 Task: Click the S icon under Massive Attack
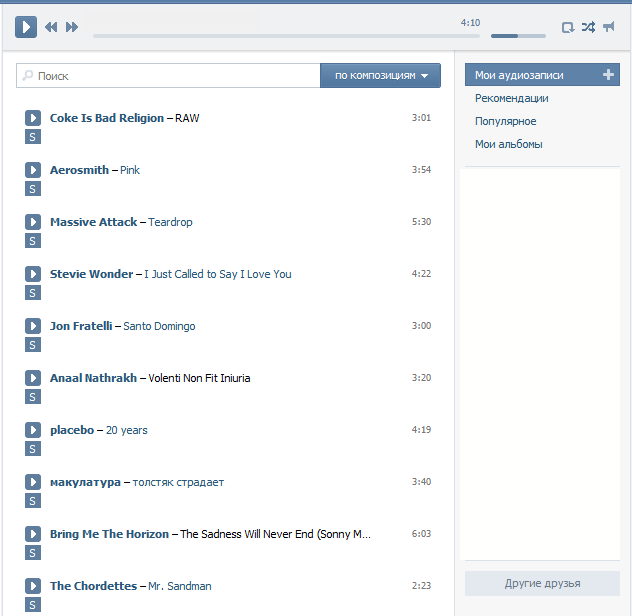click(33, 241)
